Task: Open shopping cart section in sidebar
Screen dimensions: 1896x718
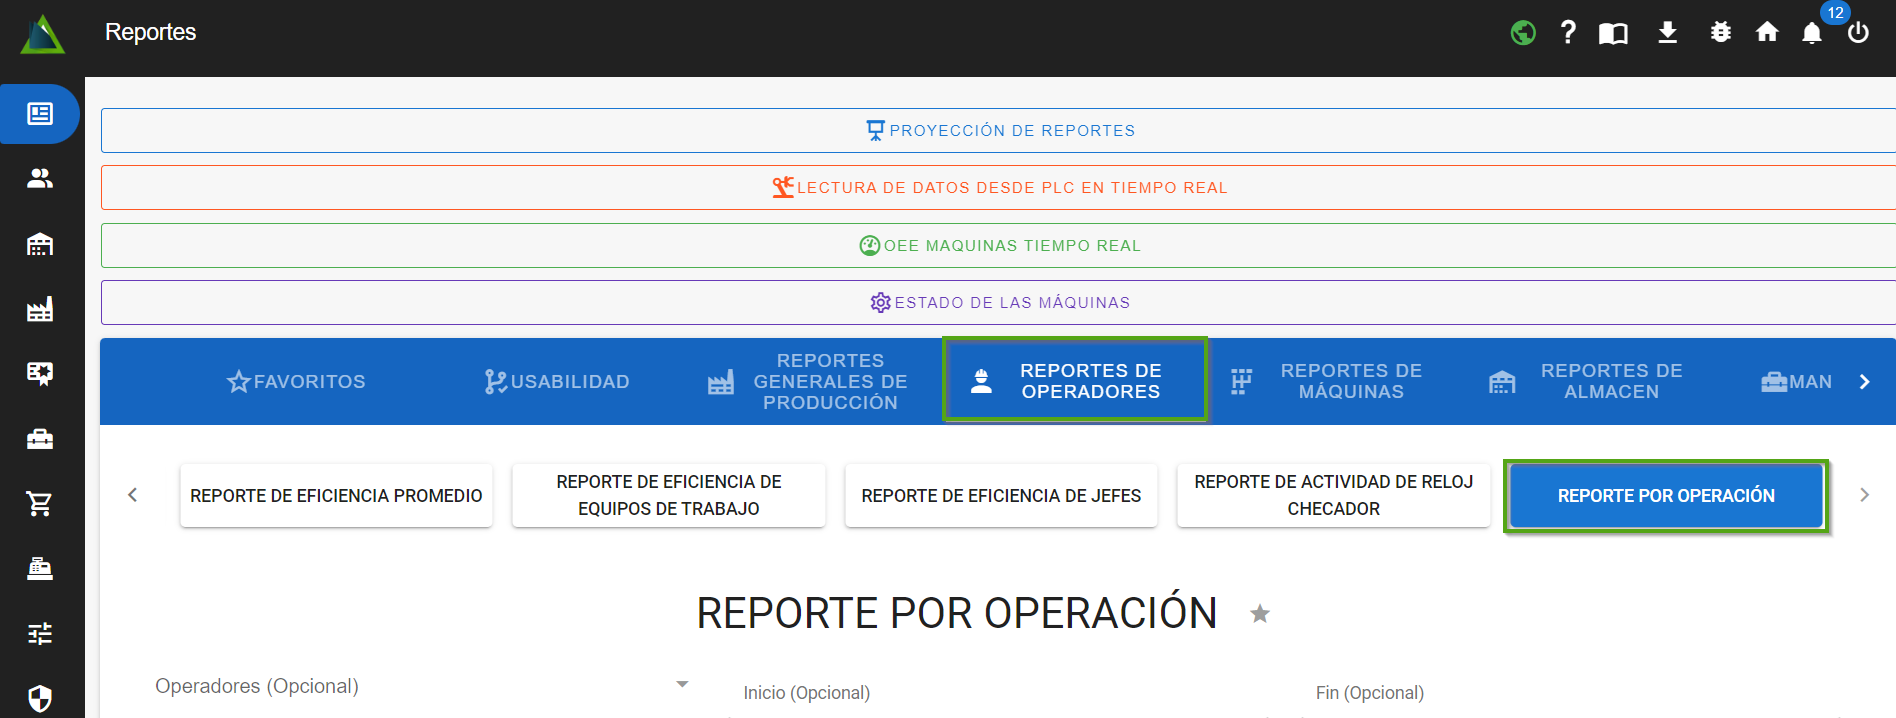Action: 40,504
